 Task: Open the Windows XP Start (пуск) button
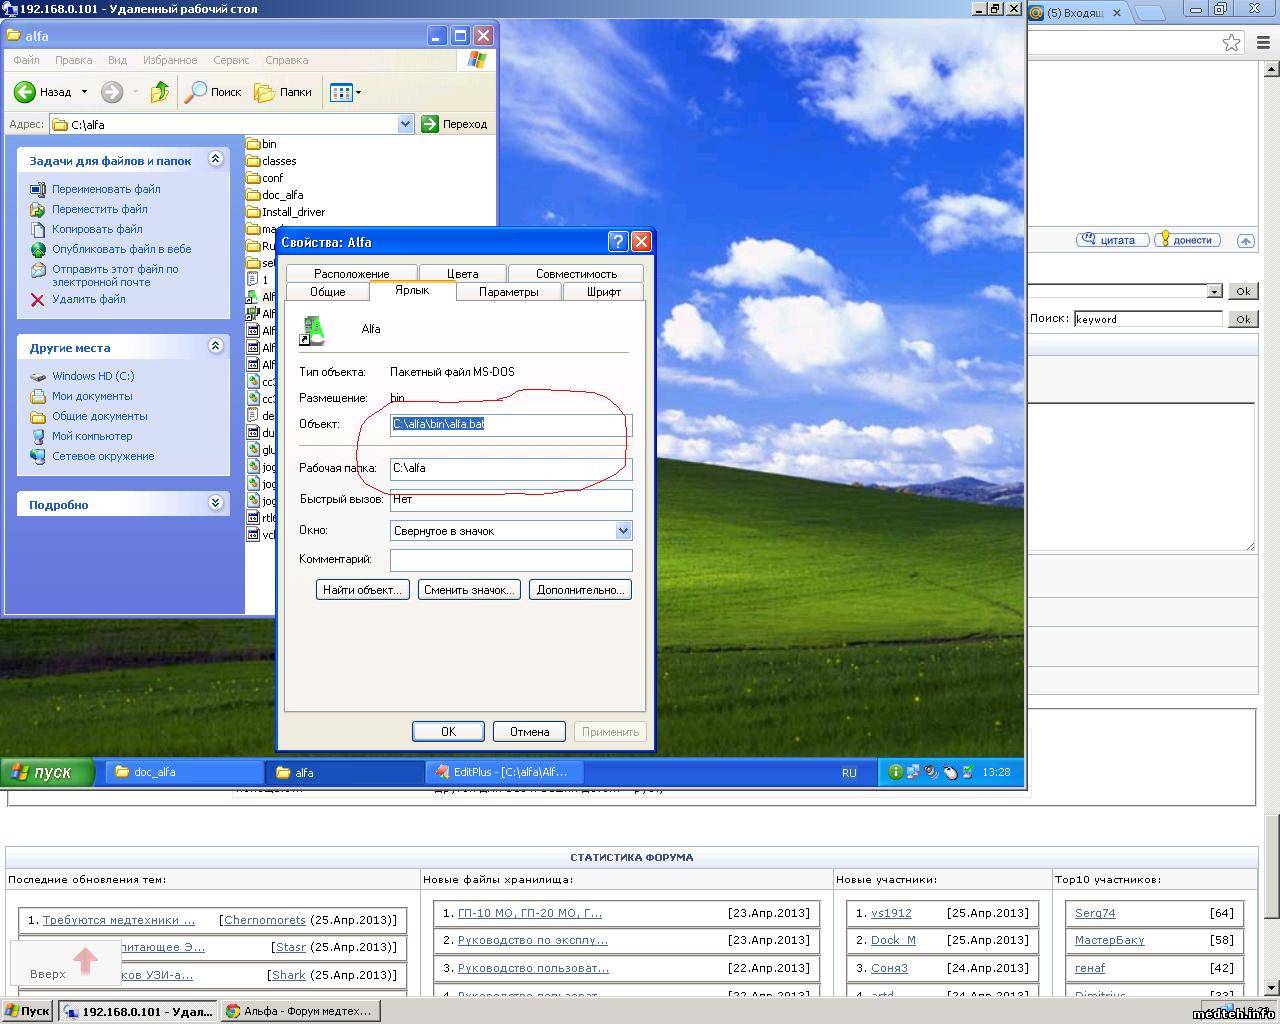[47, 772]
